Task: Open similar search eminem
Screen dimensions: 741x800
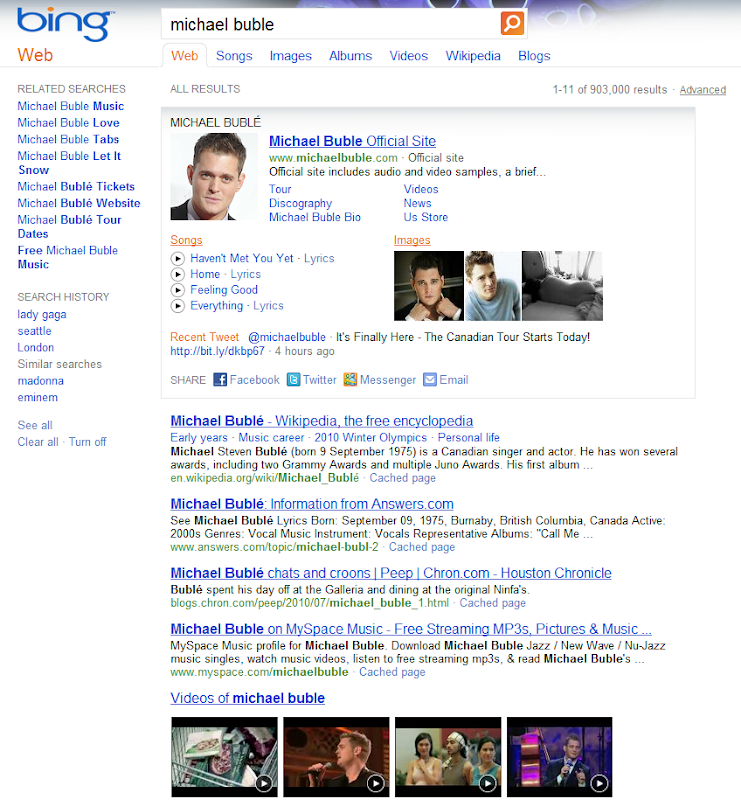Action: click(38, 397)
